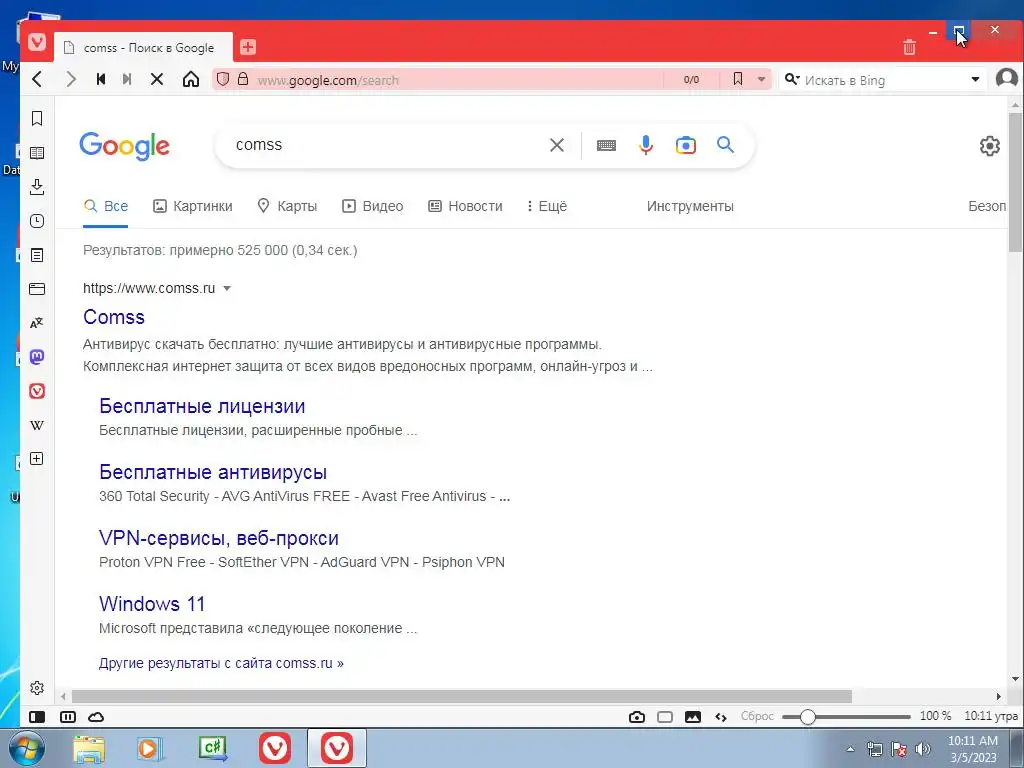Reset zoom with the Сброс button
1024x768 pixels.
pyautogui.click(x=757, y=716)
